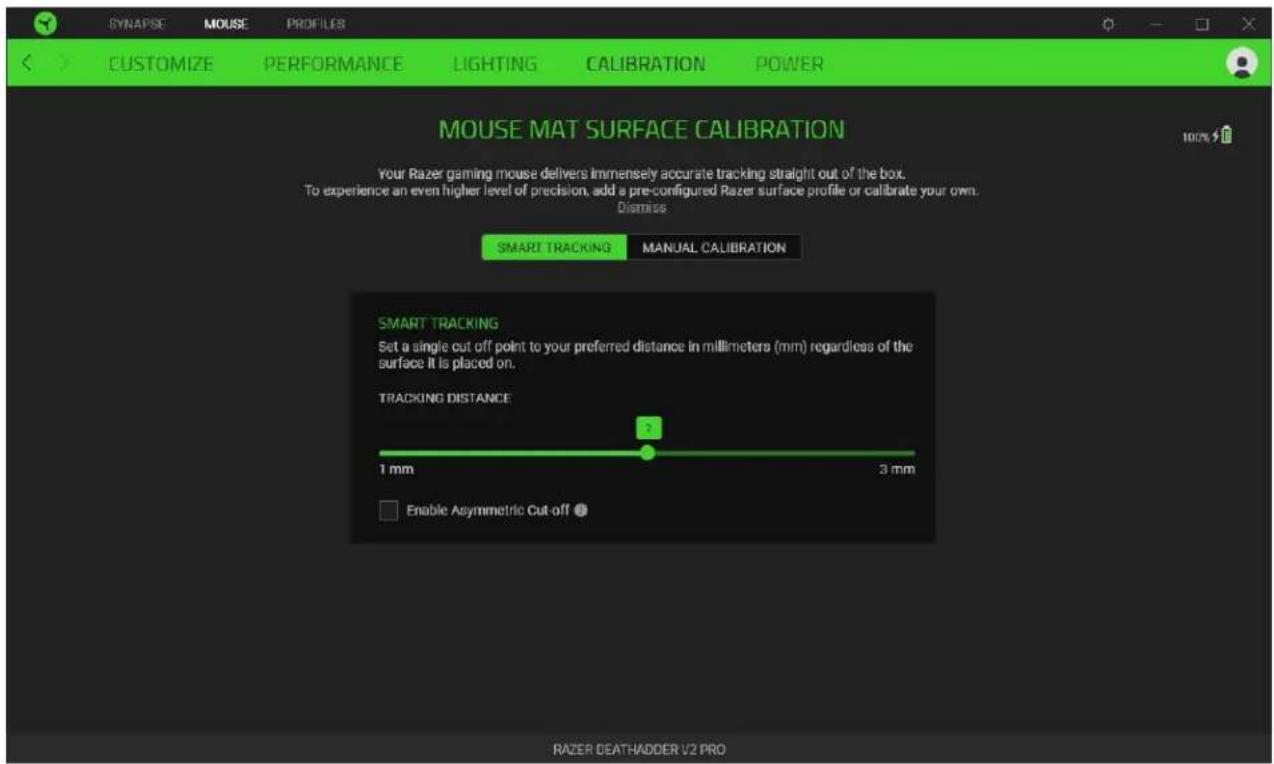Click the Razer DeathAdder V2 Pro label
This screenshot has width=1274, height=764.
(x=639, y=749)
